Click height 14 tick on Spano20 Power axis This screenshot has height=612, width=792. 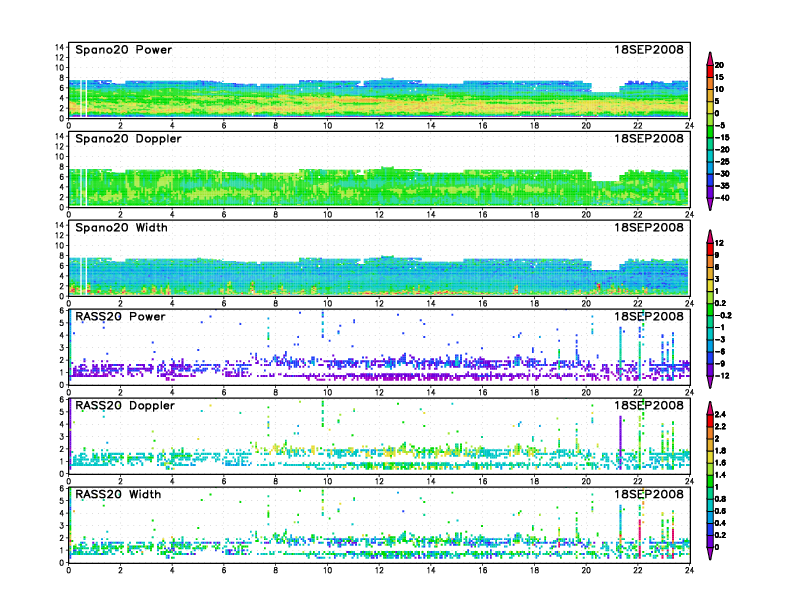tap(60, 47)
